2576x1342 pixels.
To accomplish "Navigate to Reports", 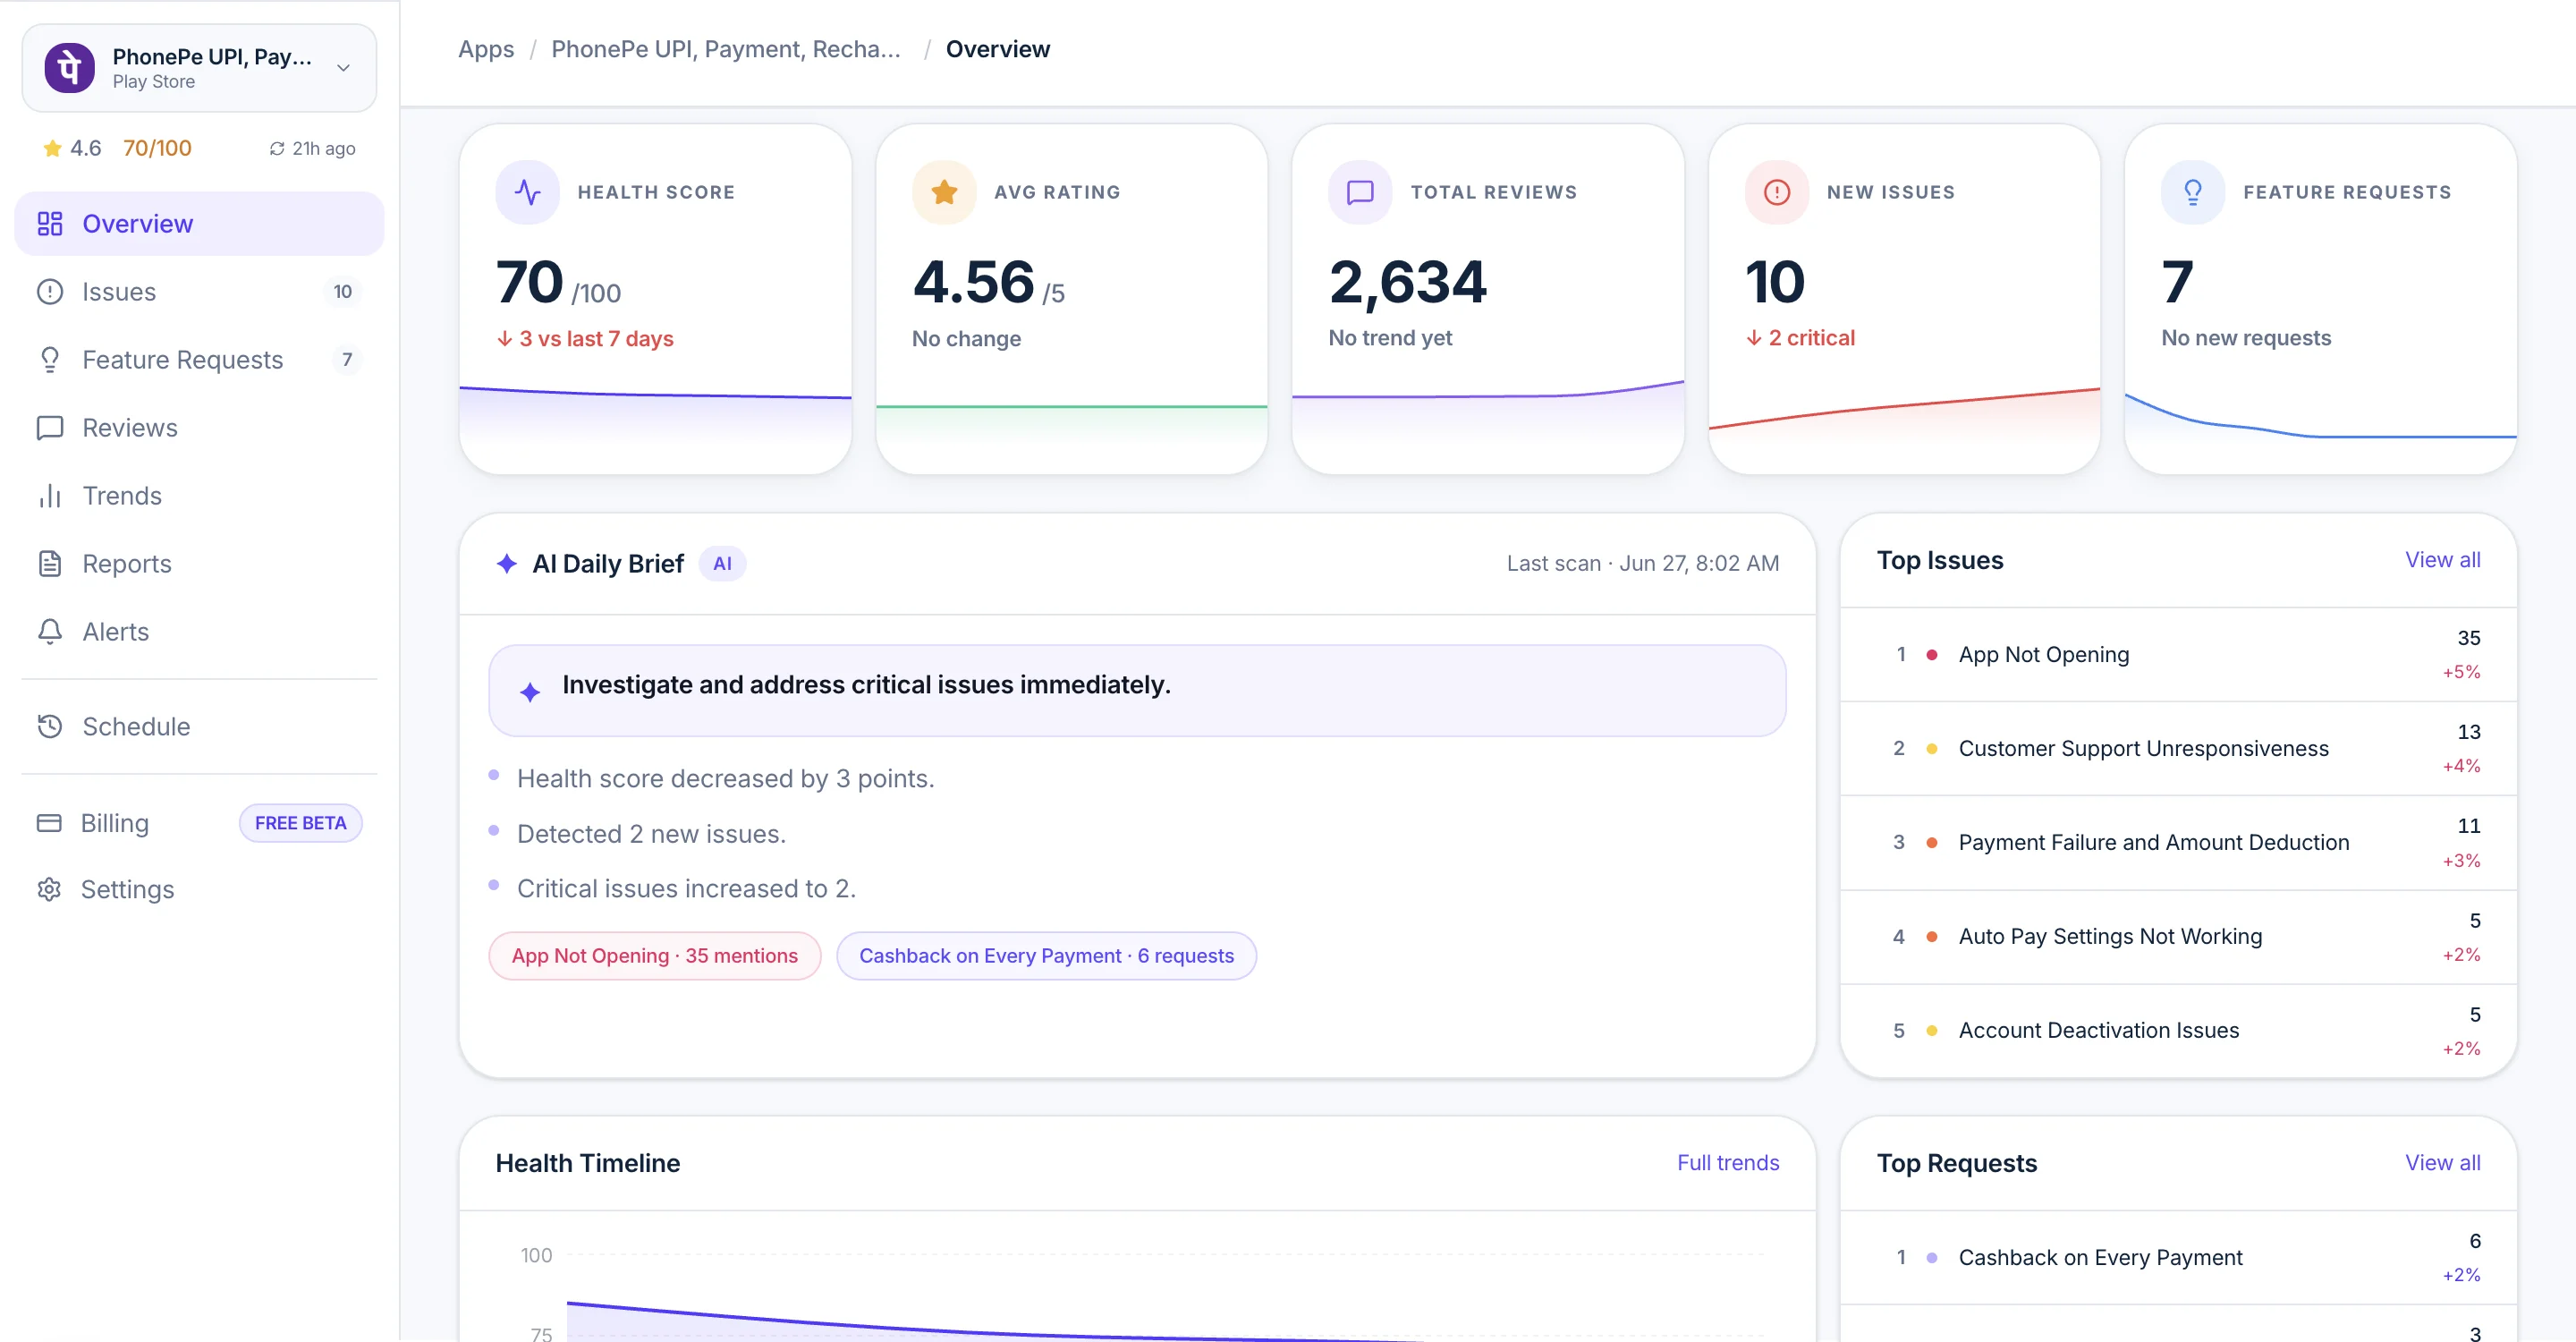I will [199, 563].
